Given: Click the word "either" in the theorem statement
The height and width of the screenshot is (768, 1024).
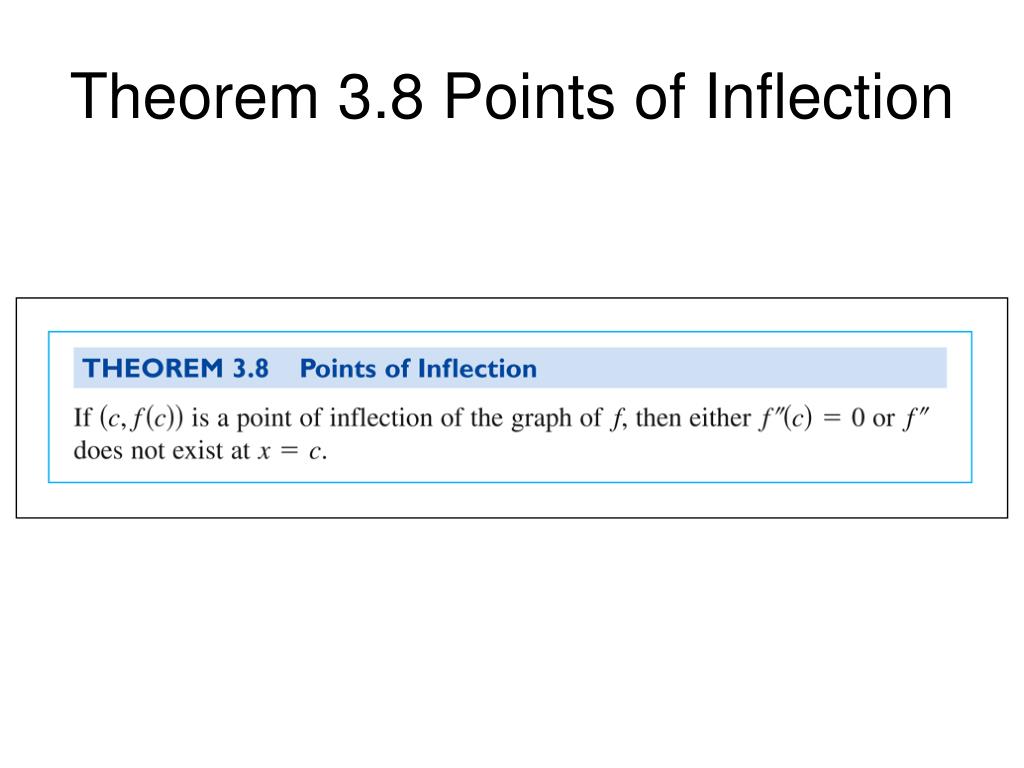Looking at the screenshot, I should click(x=716, y=417).
